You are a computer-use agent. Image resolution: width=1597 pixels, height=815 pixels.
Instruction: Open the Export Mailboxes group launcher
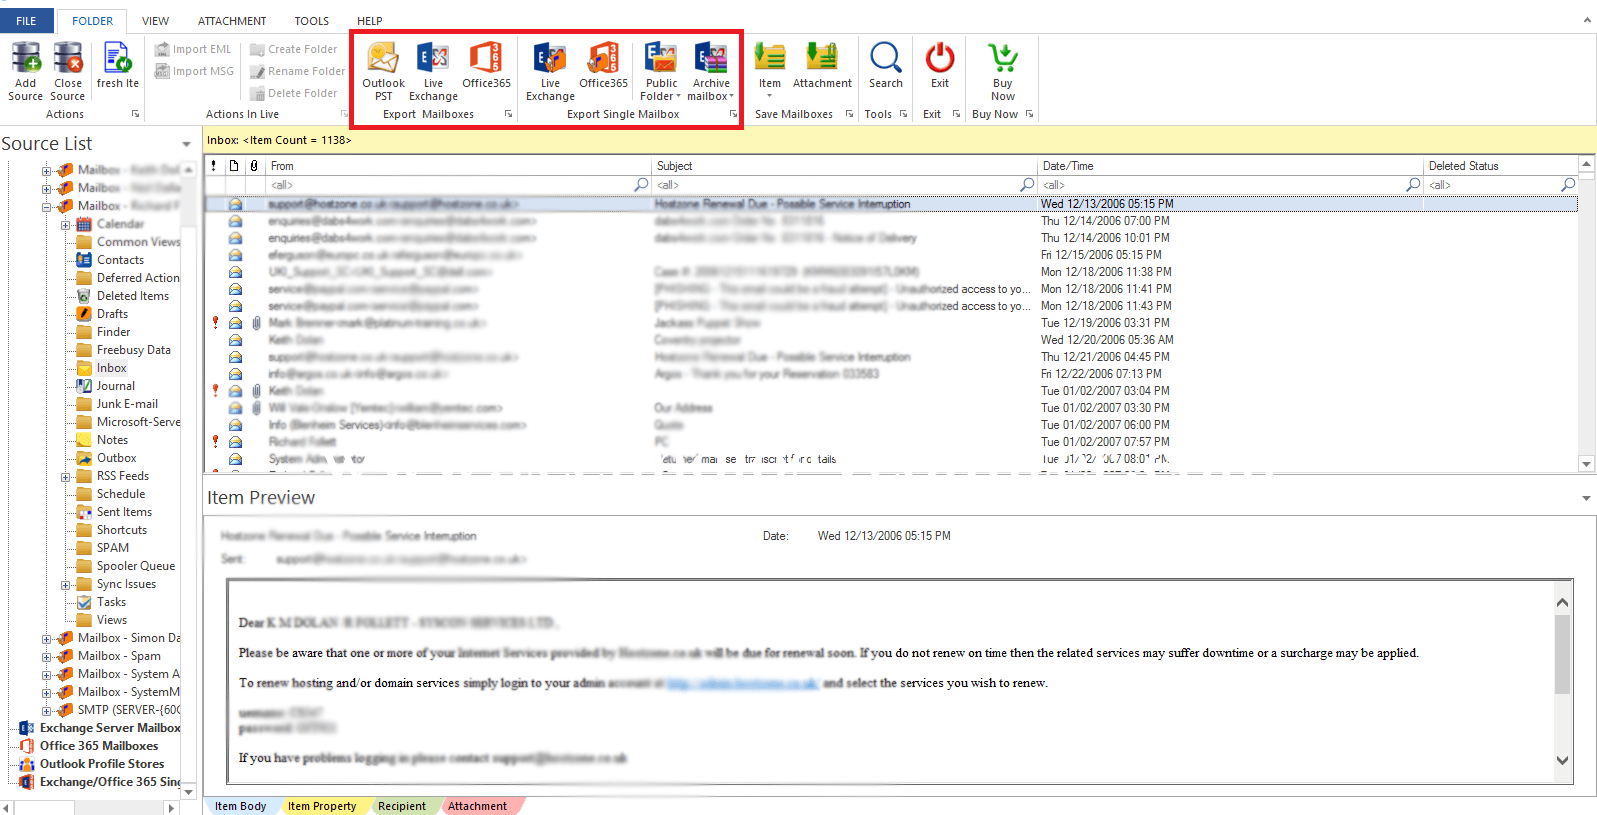coord(508,114)
